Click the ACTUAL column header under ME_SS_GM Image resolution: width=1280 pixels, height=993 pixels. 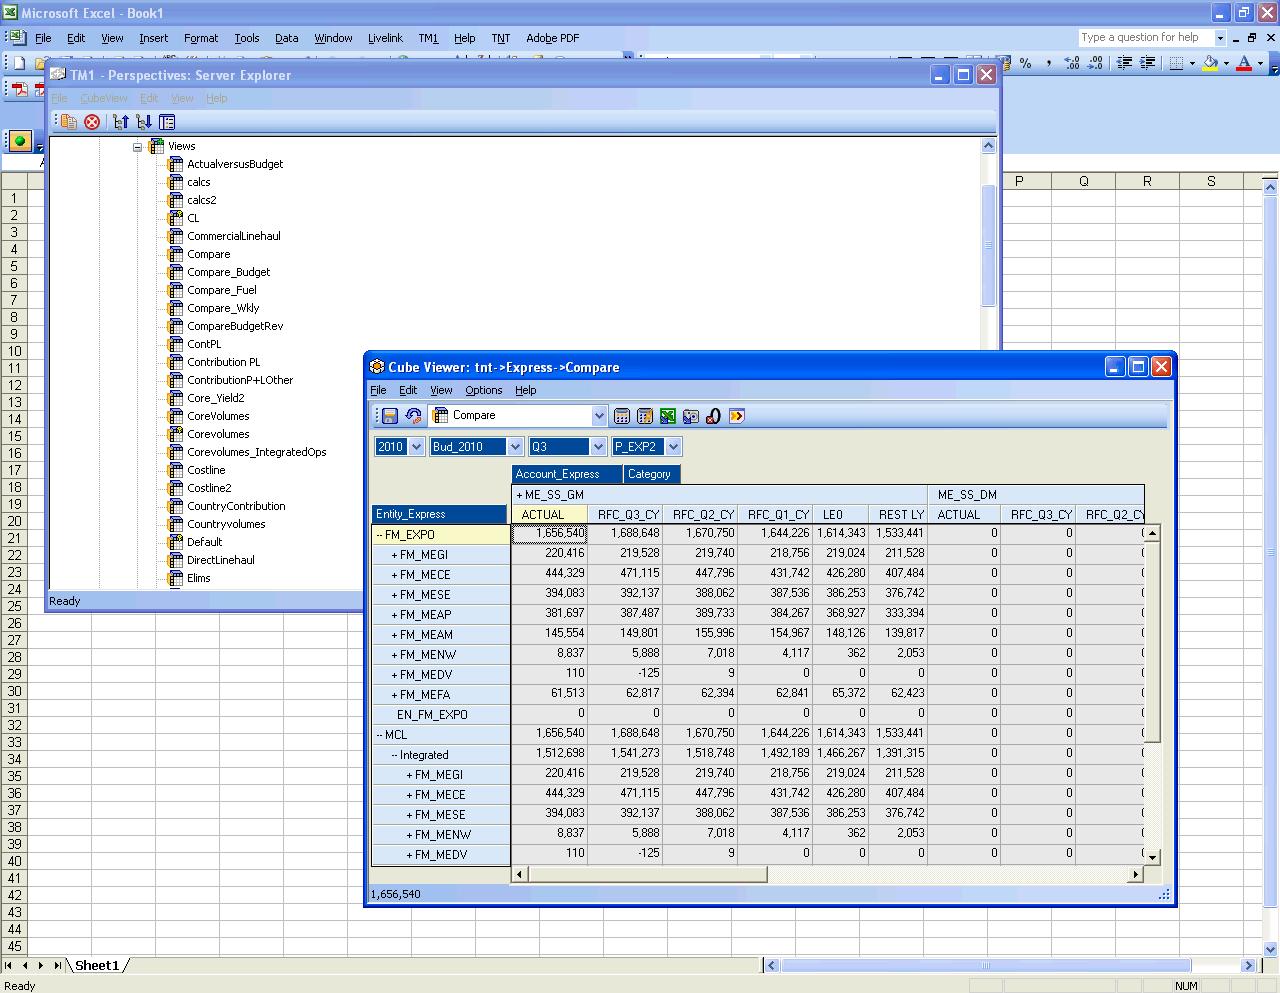(549, 515)
